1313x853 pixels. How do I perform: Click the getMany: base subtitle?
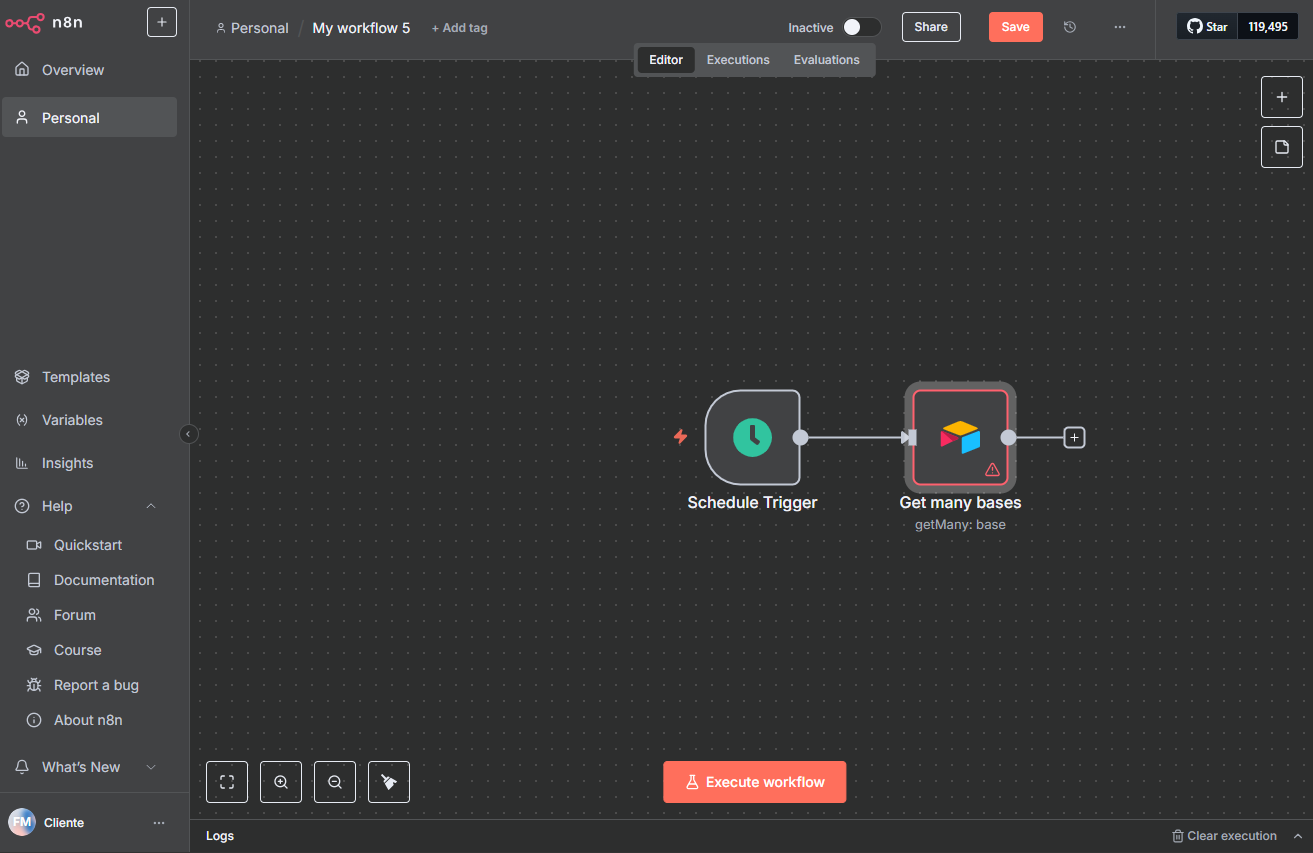[x=960, y=524]
